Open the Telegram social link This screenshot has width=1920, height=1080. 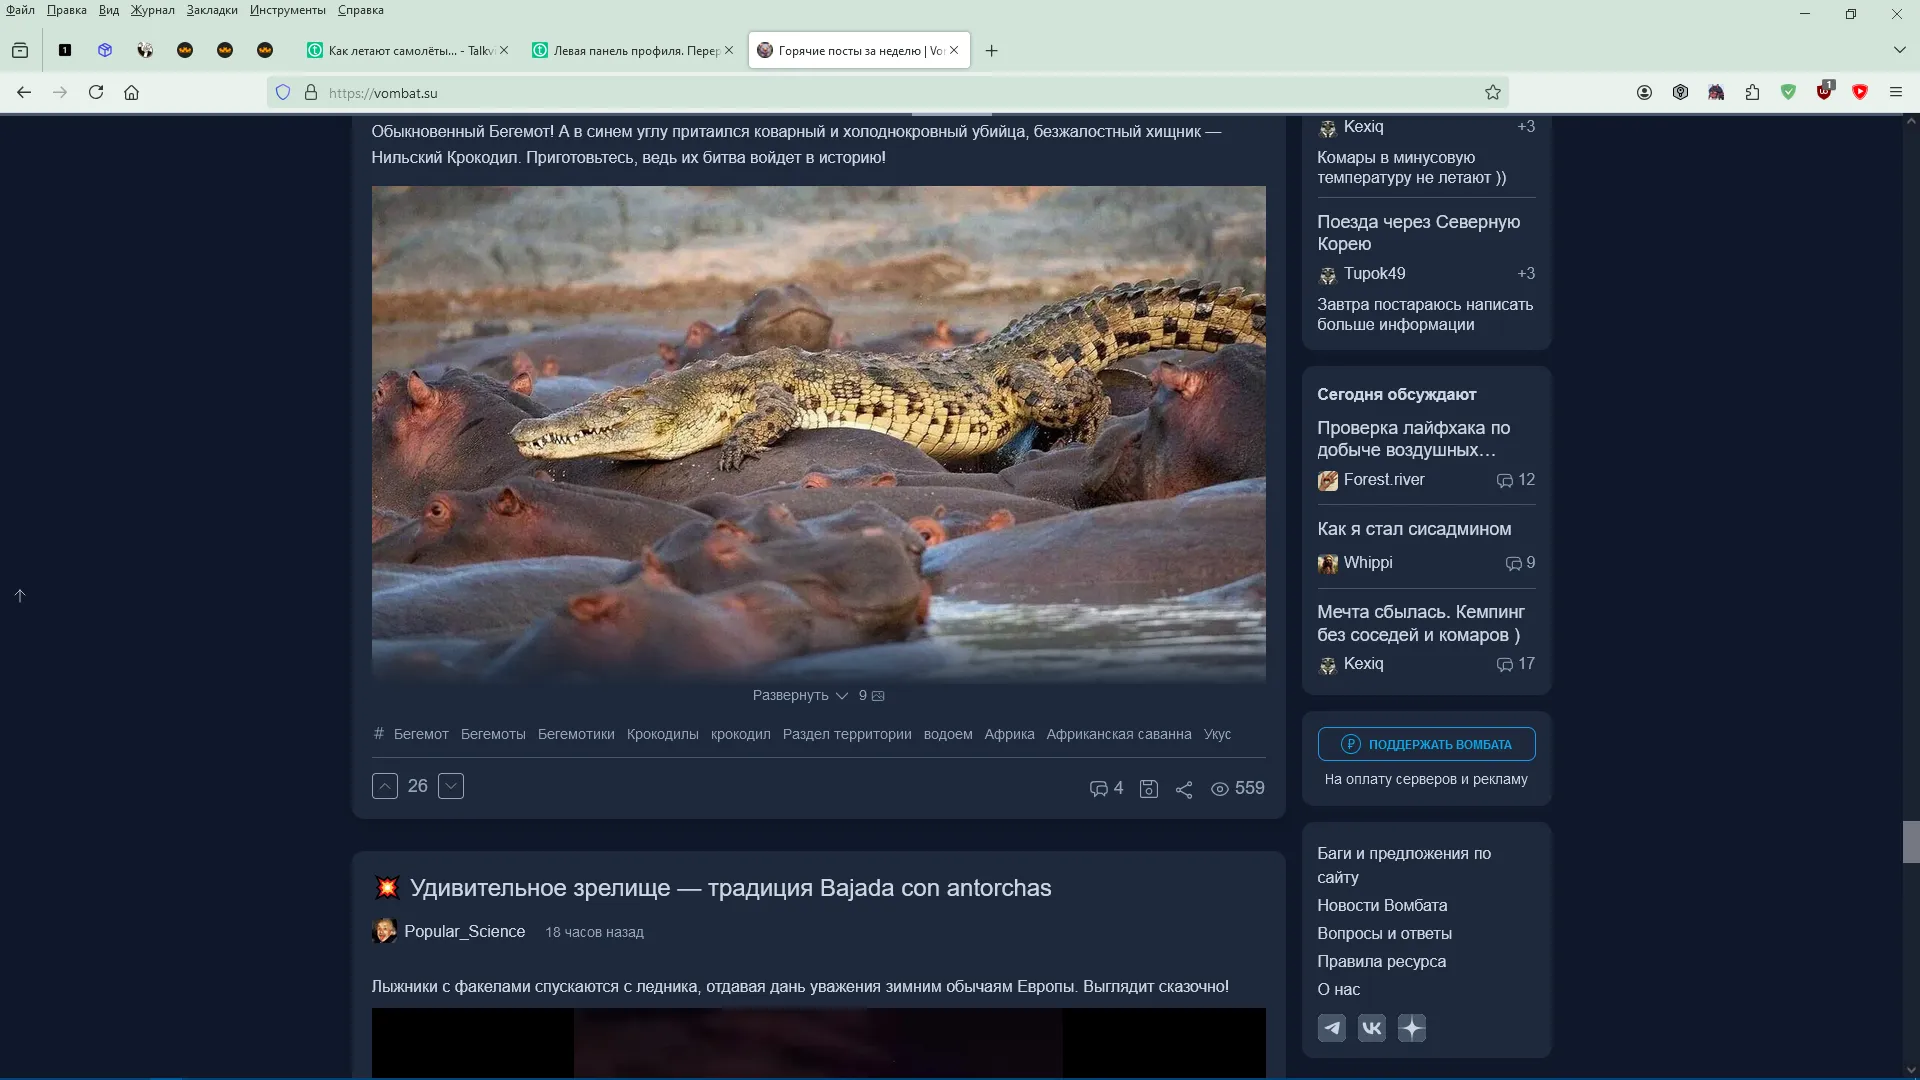(1332, 1028)
